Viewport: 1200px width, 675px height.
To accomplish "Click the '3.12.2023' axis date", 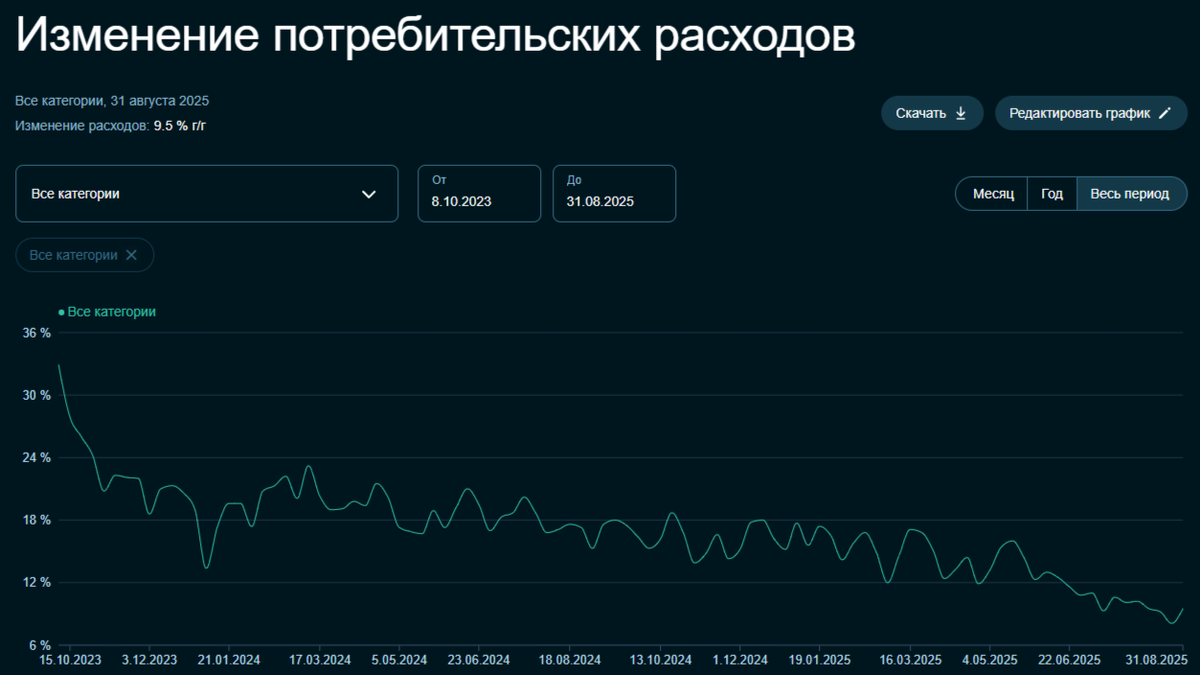I will point(149,660).
